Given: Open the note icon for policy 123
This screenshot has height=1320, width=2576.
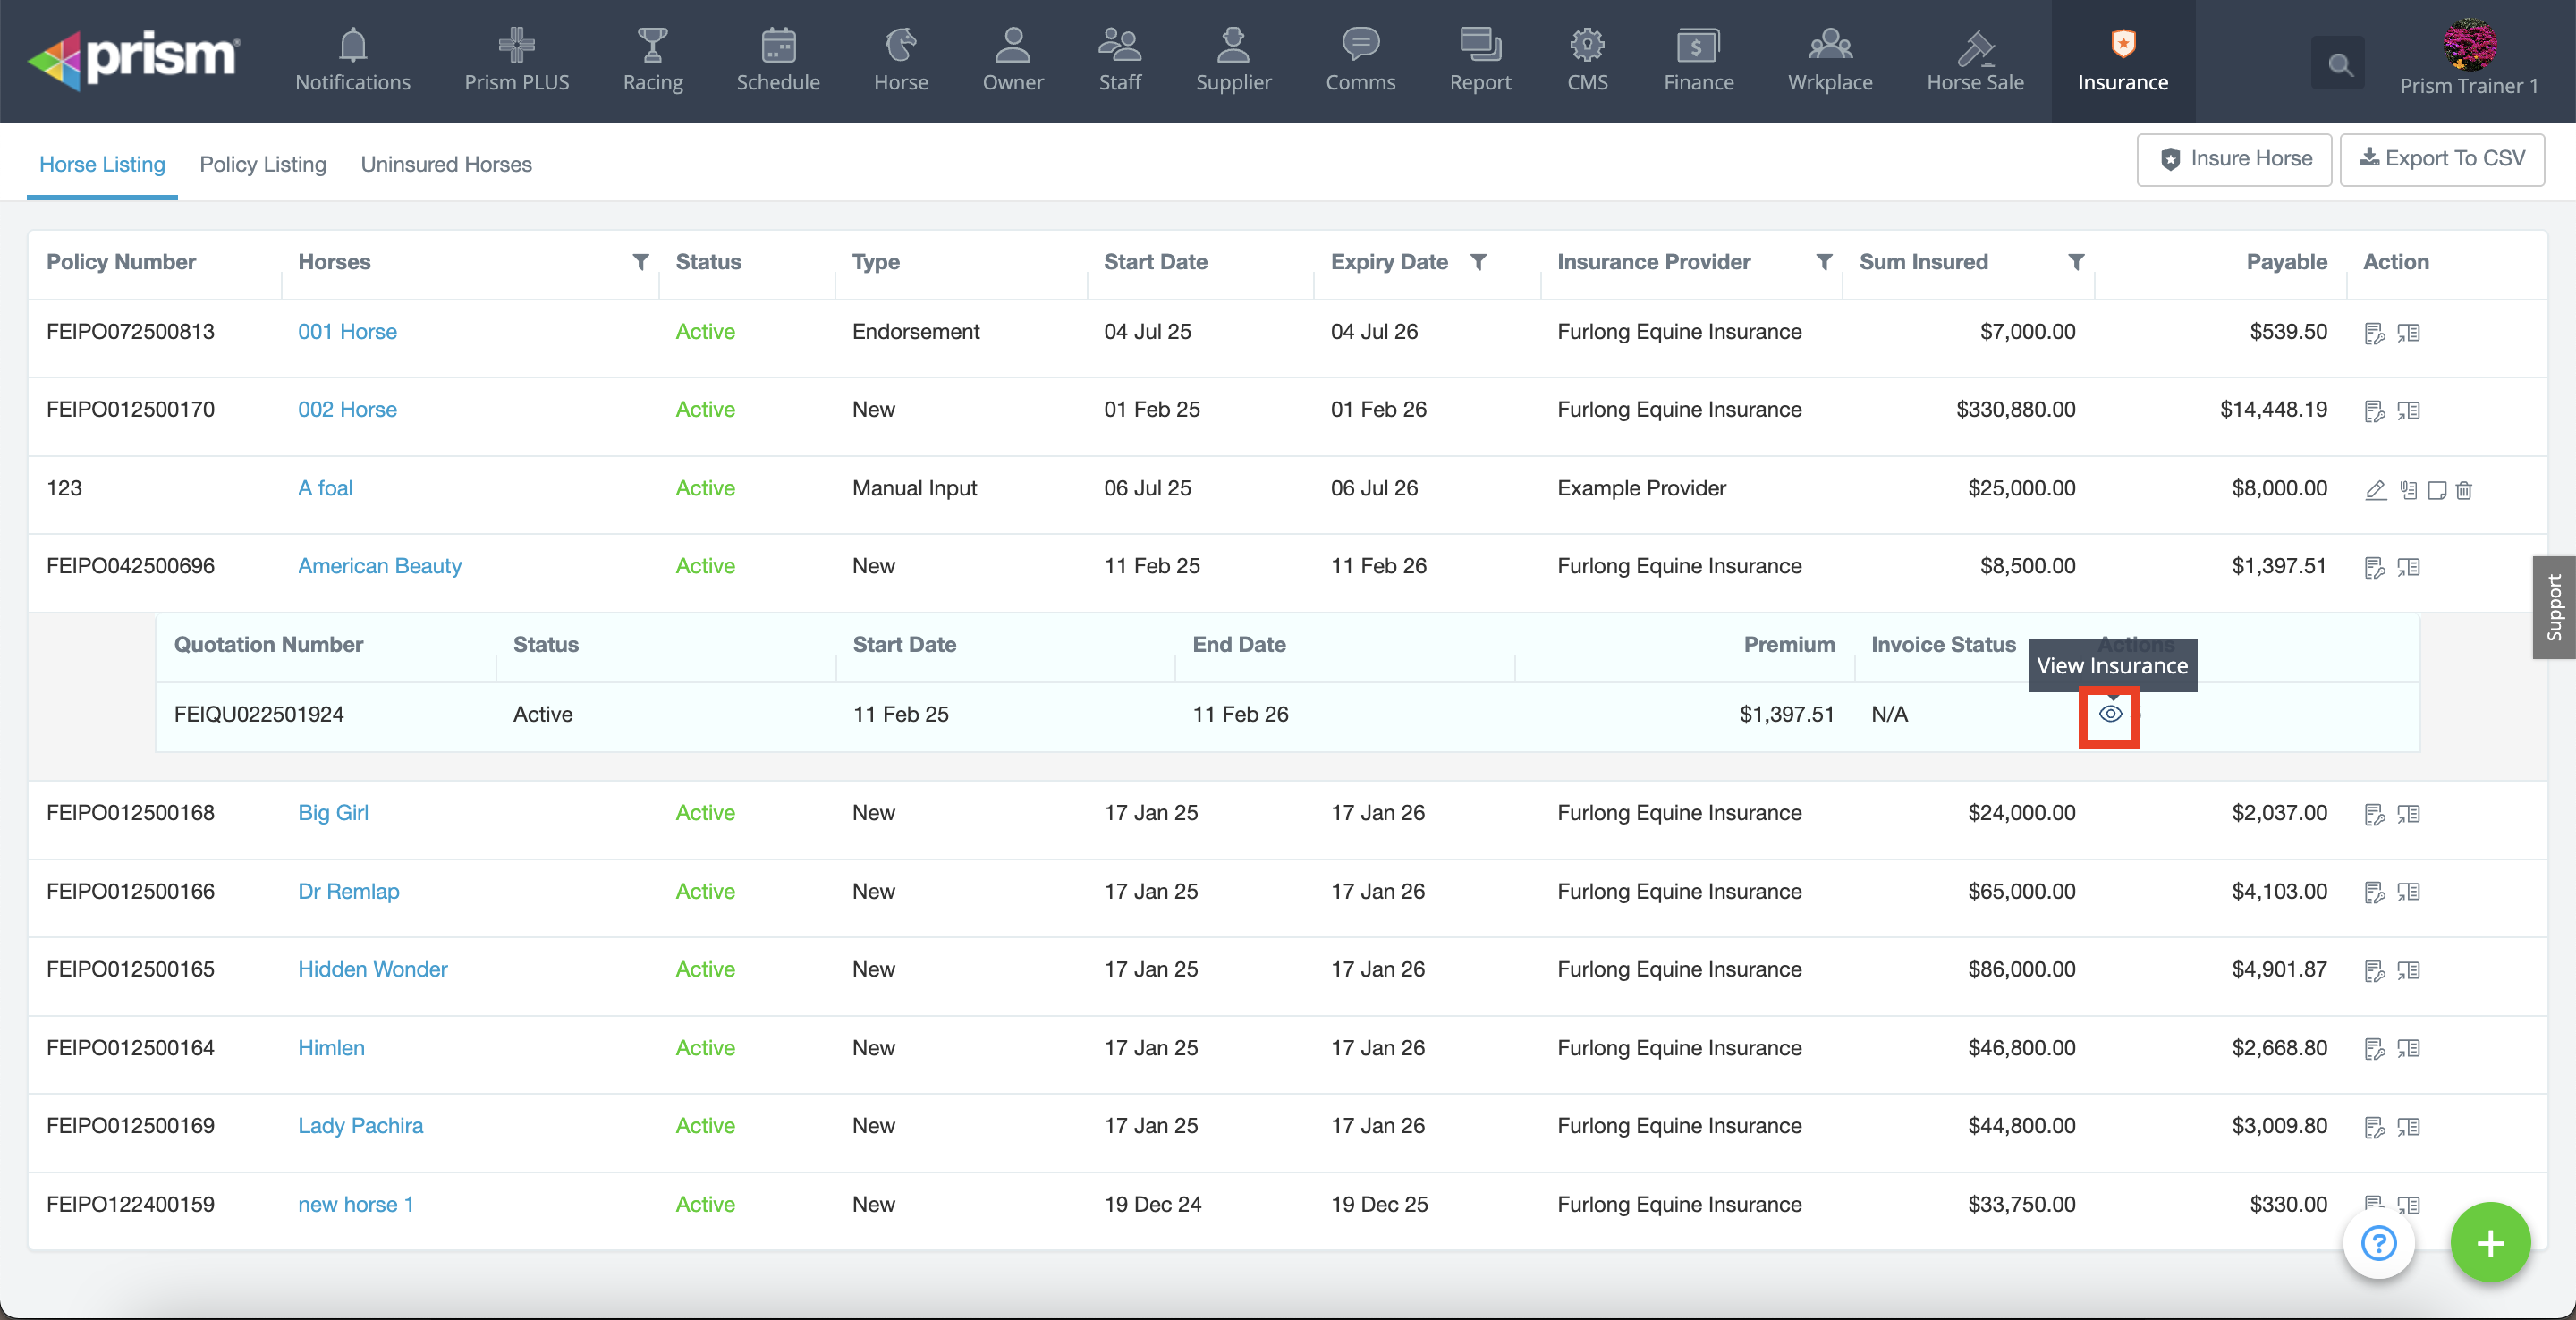Looking at the screenshot, I should pos(2437,490).
